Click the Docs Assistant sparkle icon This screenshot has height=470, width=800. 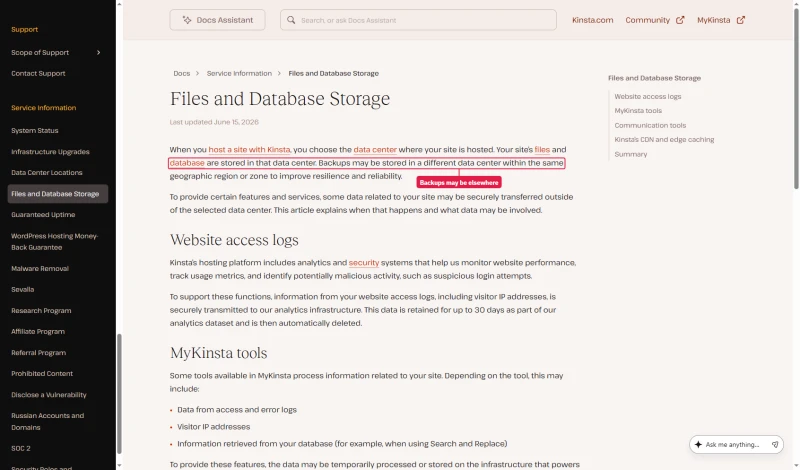[x=187, y=20]
